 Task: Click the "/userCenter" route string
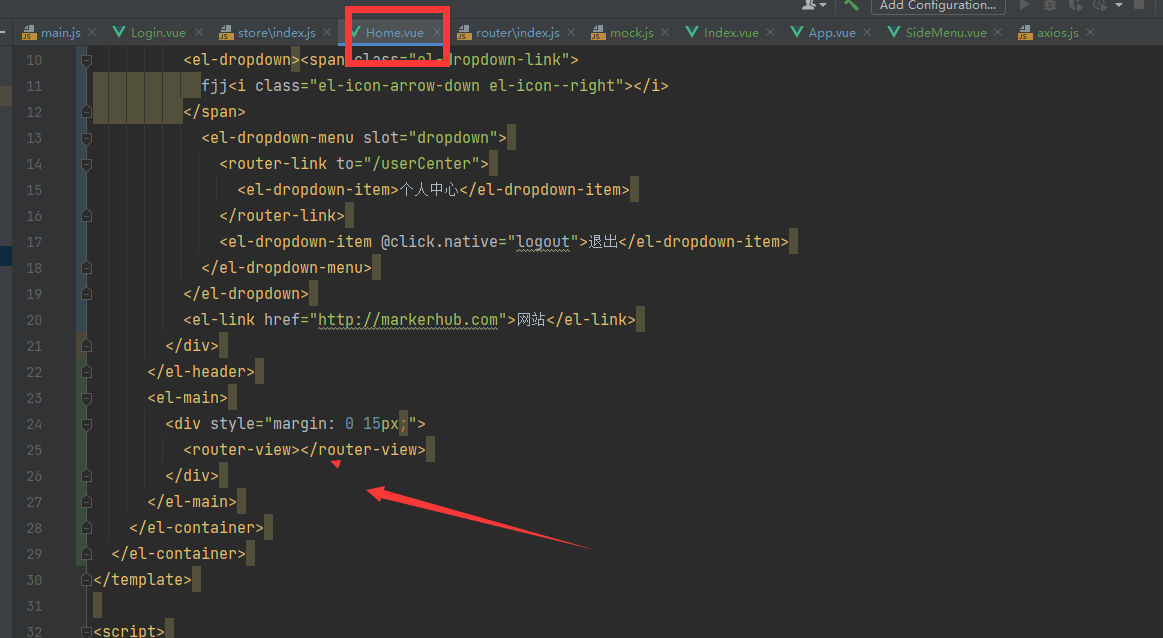tap(426, 164)
